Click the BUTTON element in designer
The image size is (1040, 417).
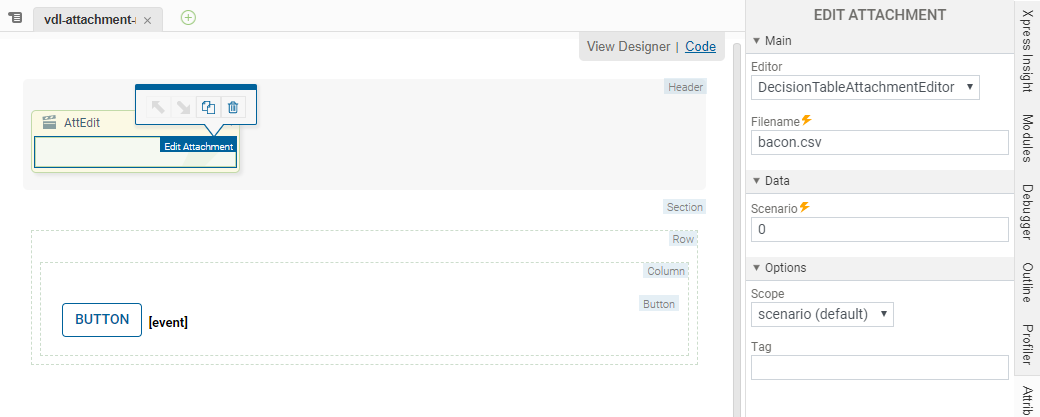102,320
